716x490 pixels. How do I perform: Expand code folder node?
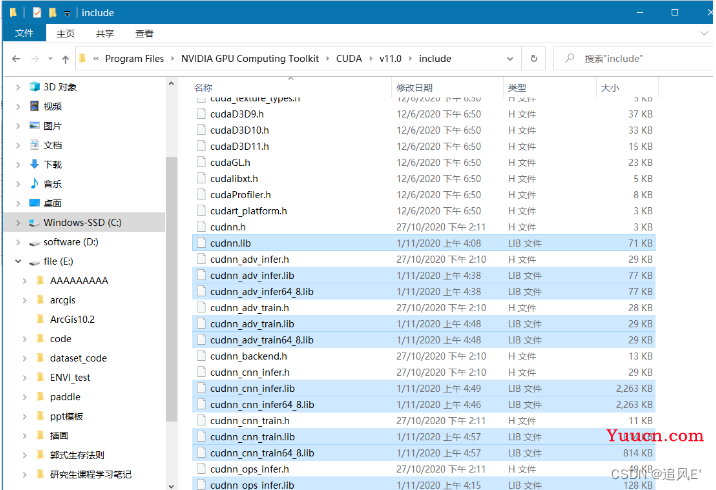[x=25, y=339]
